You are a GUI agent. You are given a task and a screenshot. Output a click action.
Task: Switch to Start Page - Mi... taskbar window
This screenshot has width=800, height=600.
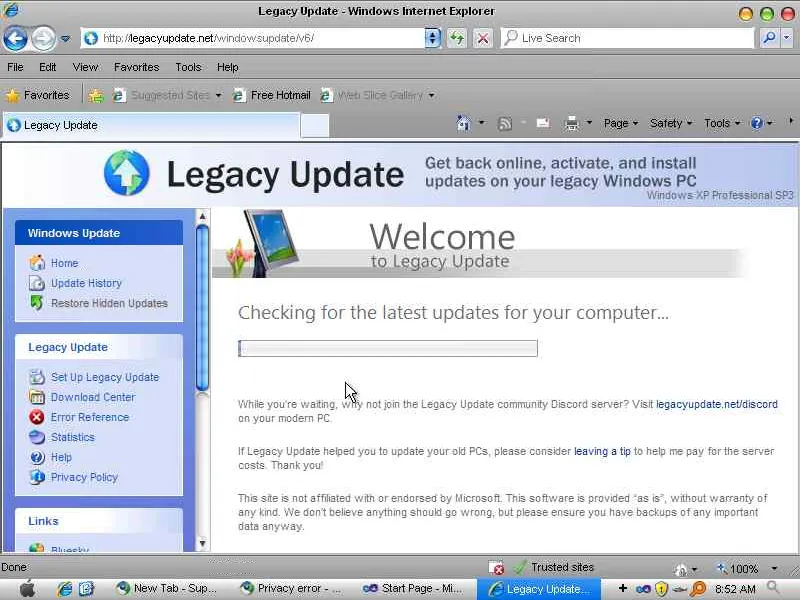click(x=413, y=589)
